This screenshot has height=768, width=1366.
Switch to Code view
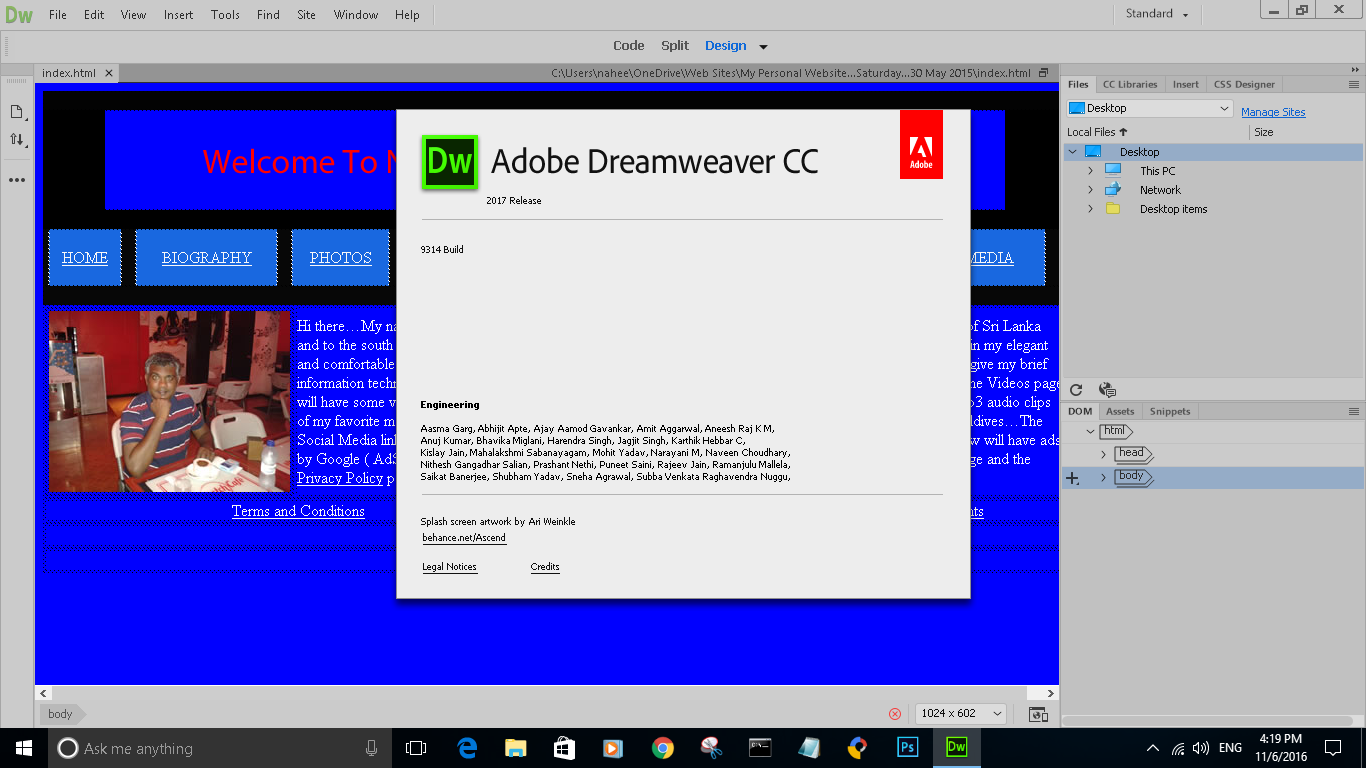tap(629, 45)
